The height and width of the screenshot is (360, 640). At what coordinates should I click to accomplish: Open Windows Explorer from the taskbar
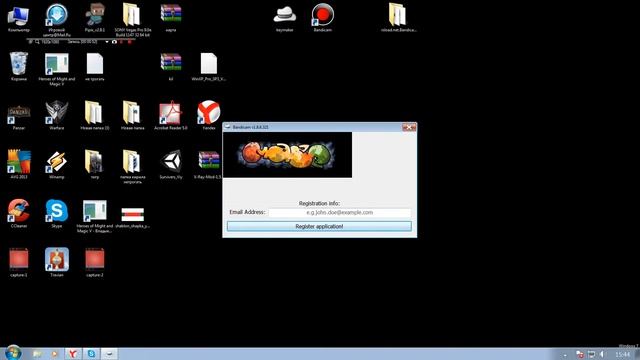pyautogui.click(x=37, y=353)
